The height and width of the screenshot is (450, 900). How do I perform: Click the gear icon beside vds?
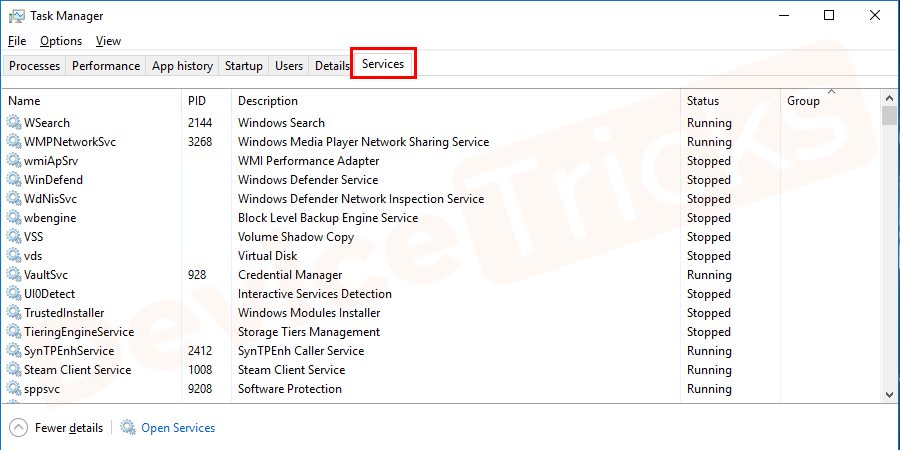pos(14,255)
